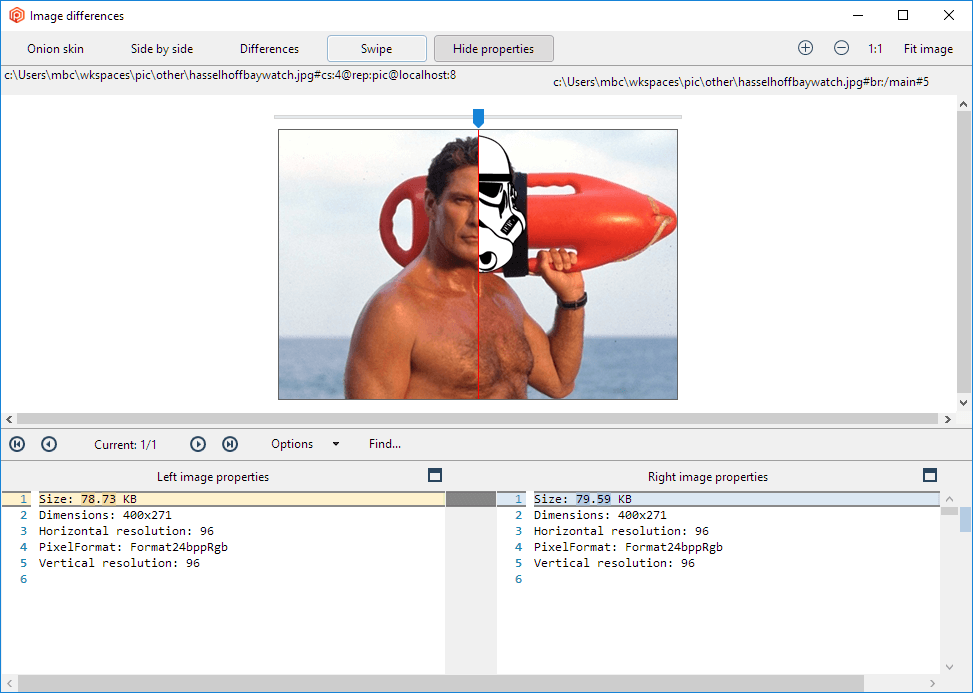Click the right properties scroll-up arrow

tap(949, 499)
